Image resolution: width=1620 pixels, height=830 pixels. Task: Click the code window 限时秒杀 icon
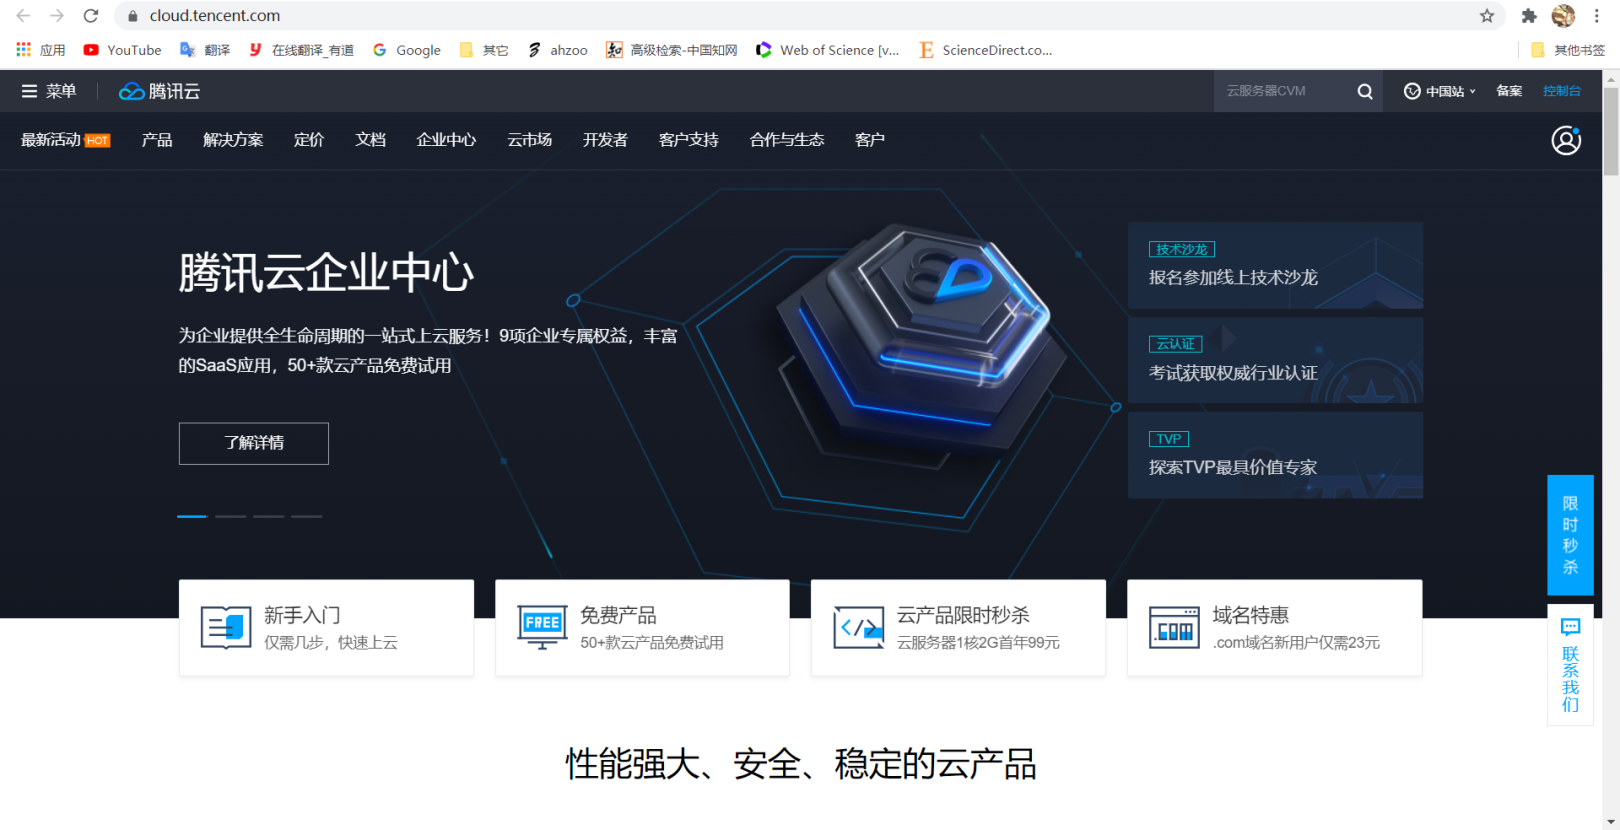point(859,628)
